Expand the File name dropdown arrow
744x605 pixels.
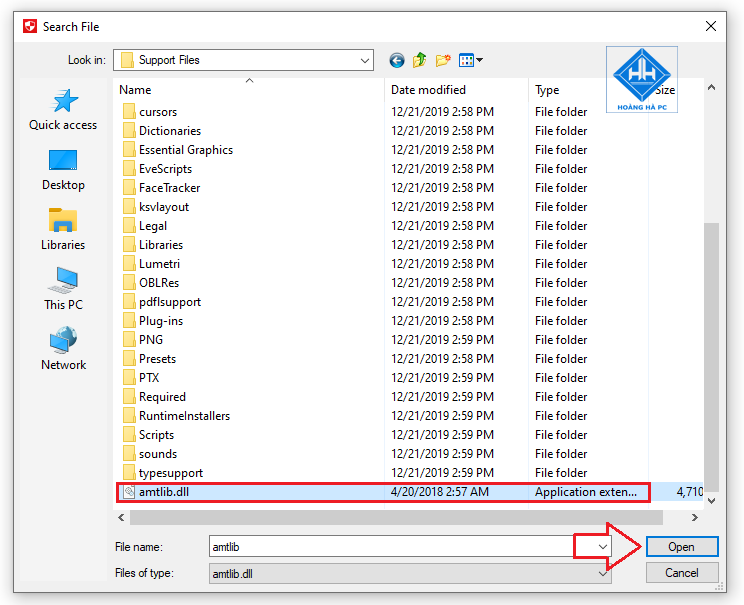pos(603,547)
